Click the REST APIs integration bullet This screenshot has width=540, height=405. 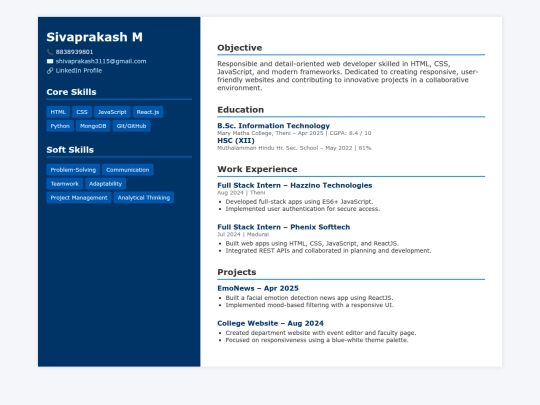328,250
